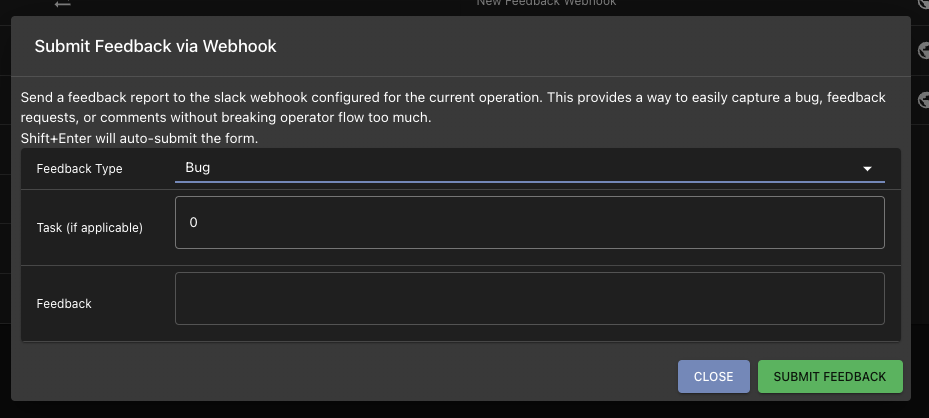Open the Feedback Type selector showing Bug
Screen dimensions: 929x418
tap(530, 168)
